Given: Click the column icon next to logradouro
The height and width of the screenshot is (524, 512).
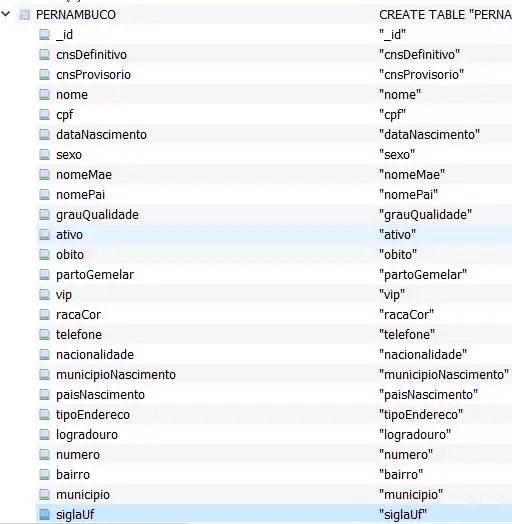Looking at the screenshot, I should [x=44, y=435].
